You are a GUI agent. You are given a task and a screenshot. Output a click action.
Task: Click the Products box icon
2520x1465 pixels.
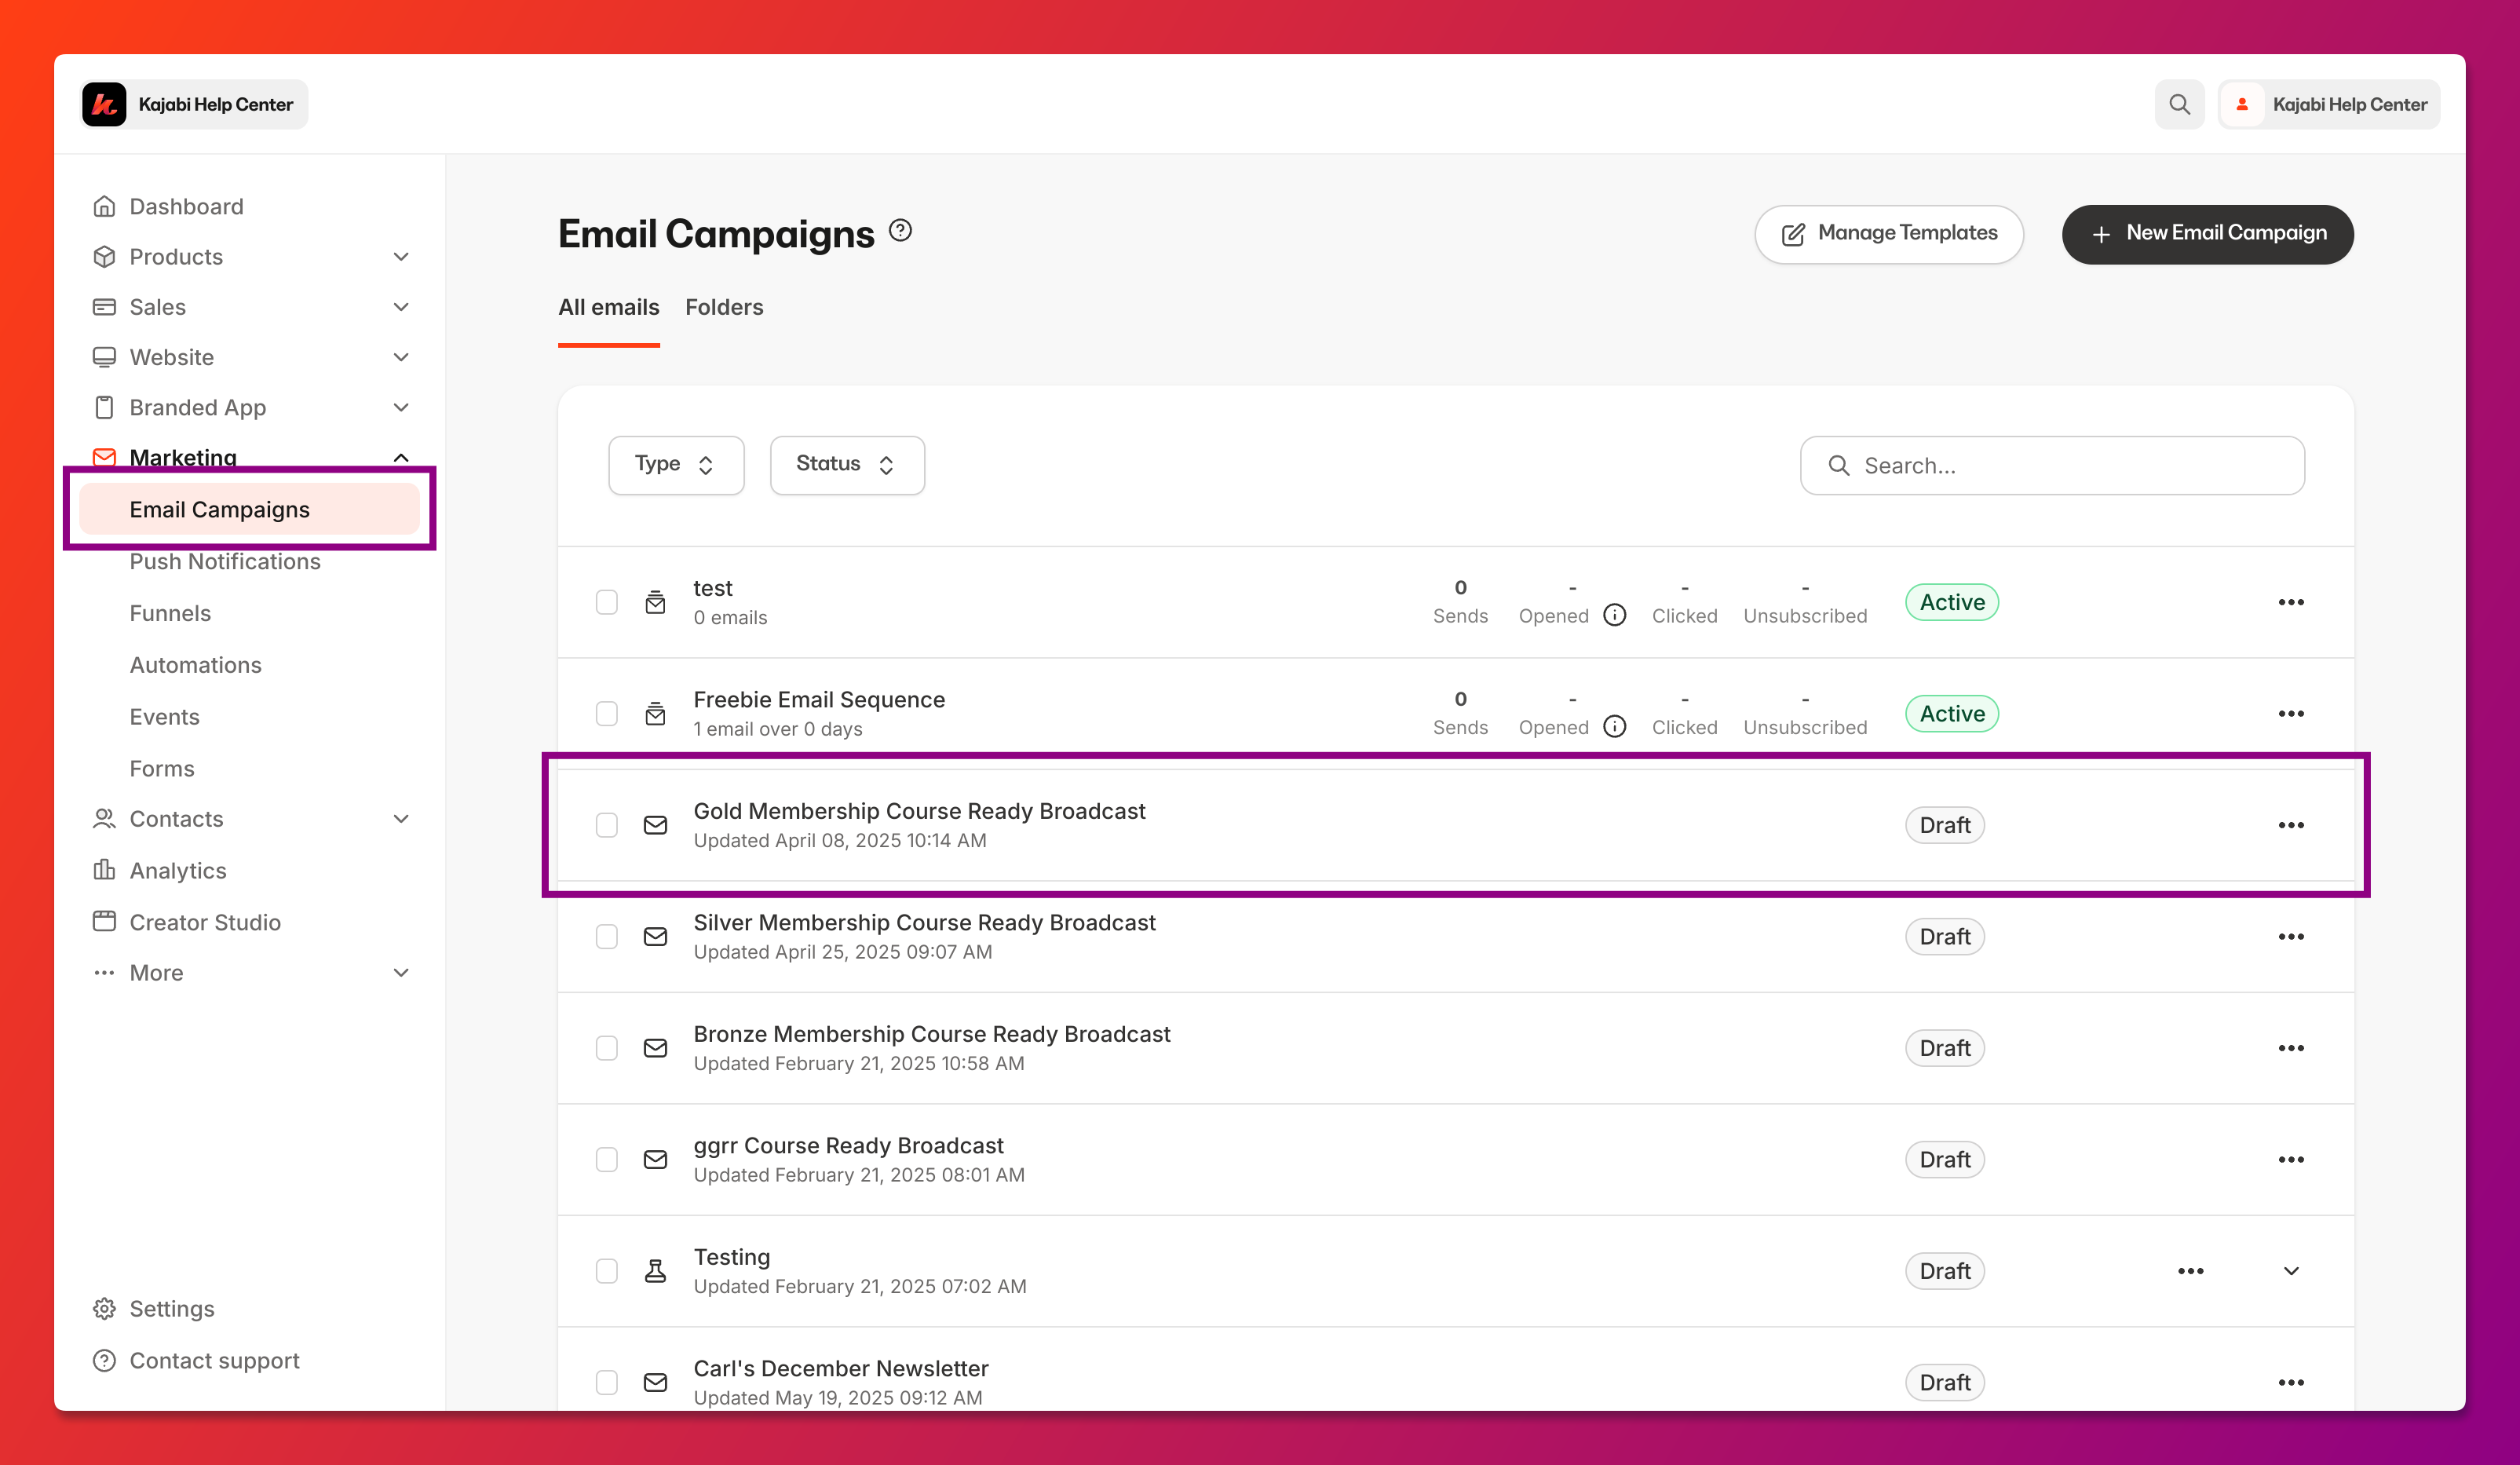[104, 256]
